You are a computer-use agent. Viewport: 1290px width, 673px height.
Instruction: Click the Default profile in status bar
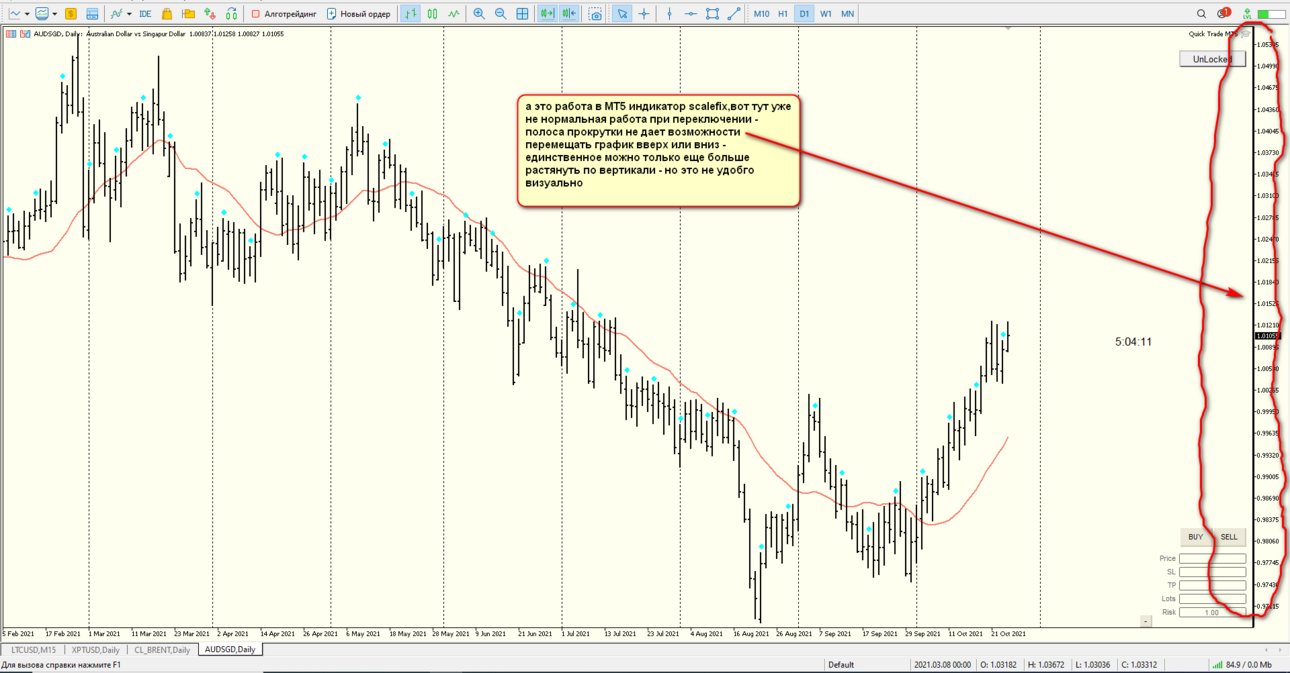(x=841, y=665)
